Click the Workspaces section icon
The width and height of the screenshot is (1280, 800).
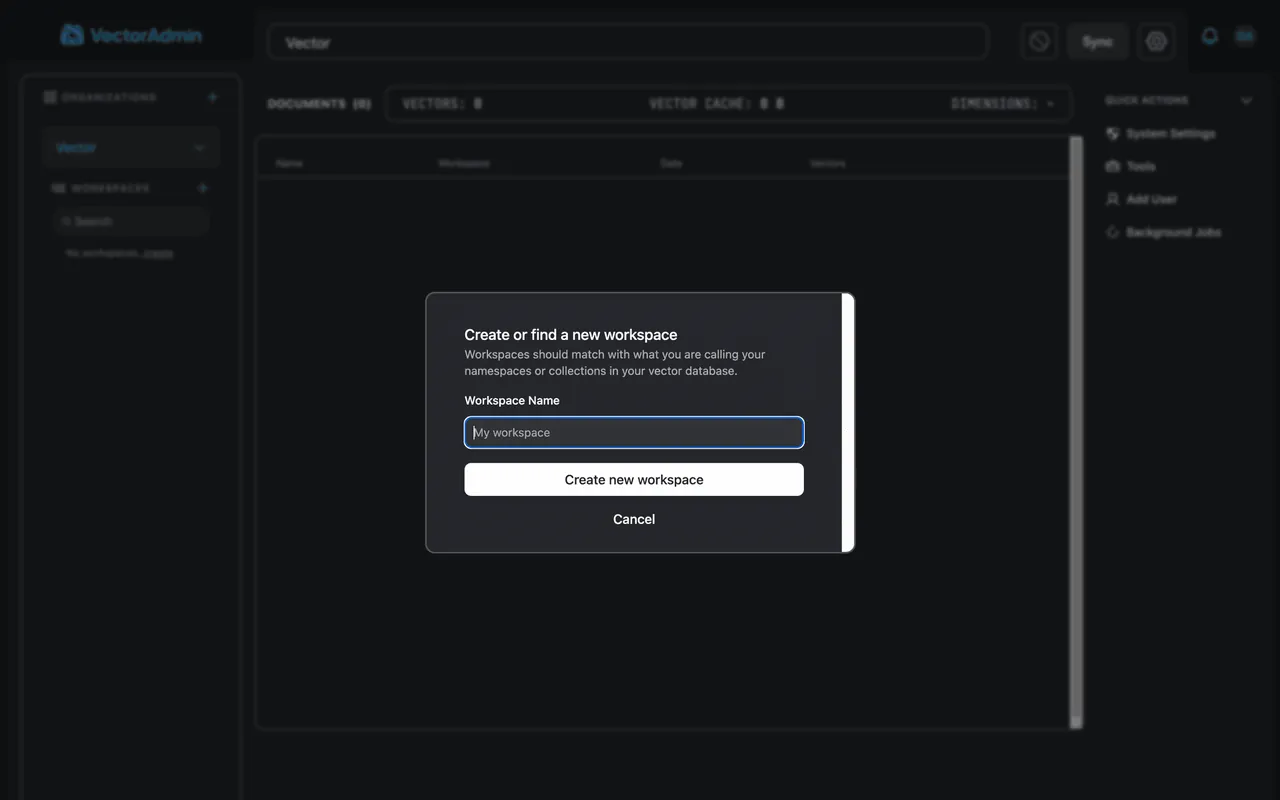click(58, 188)
